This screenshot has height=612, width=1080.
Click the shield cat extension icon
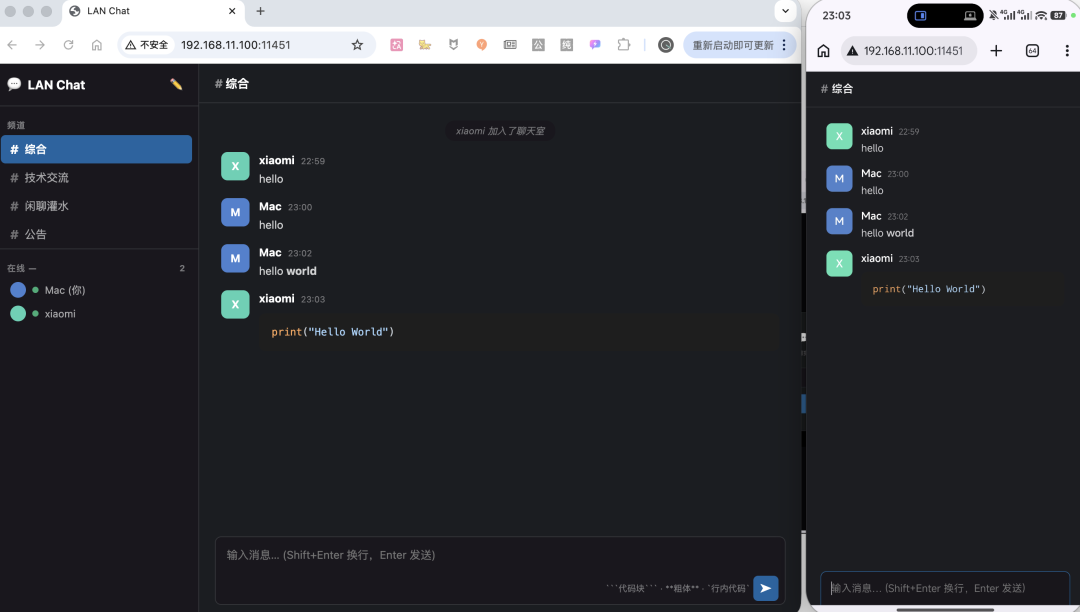[453, 45]
